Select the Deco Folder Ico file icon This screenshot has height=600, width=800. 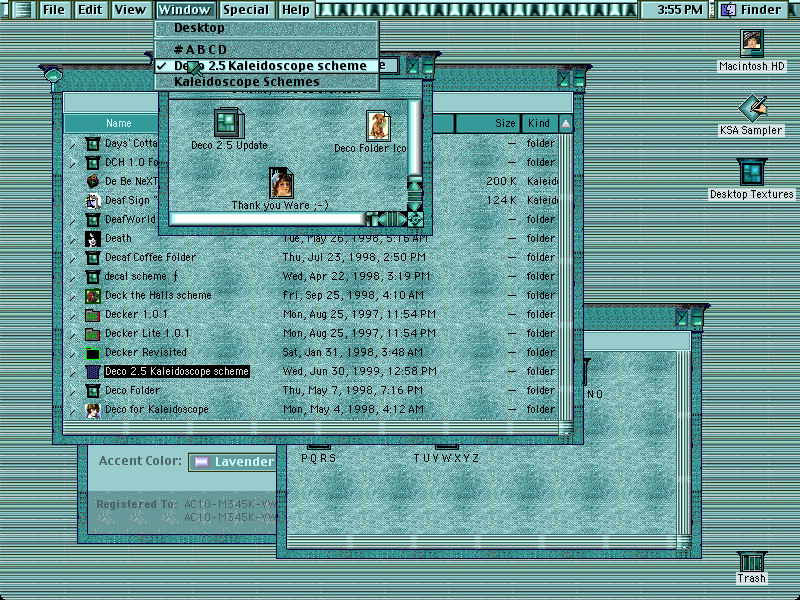click(379, 126)
